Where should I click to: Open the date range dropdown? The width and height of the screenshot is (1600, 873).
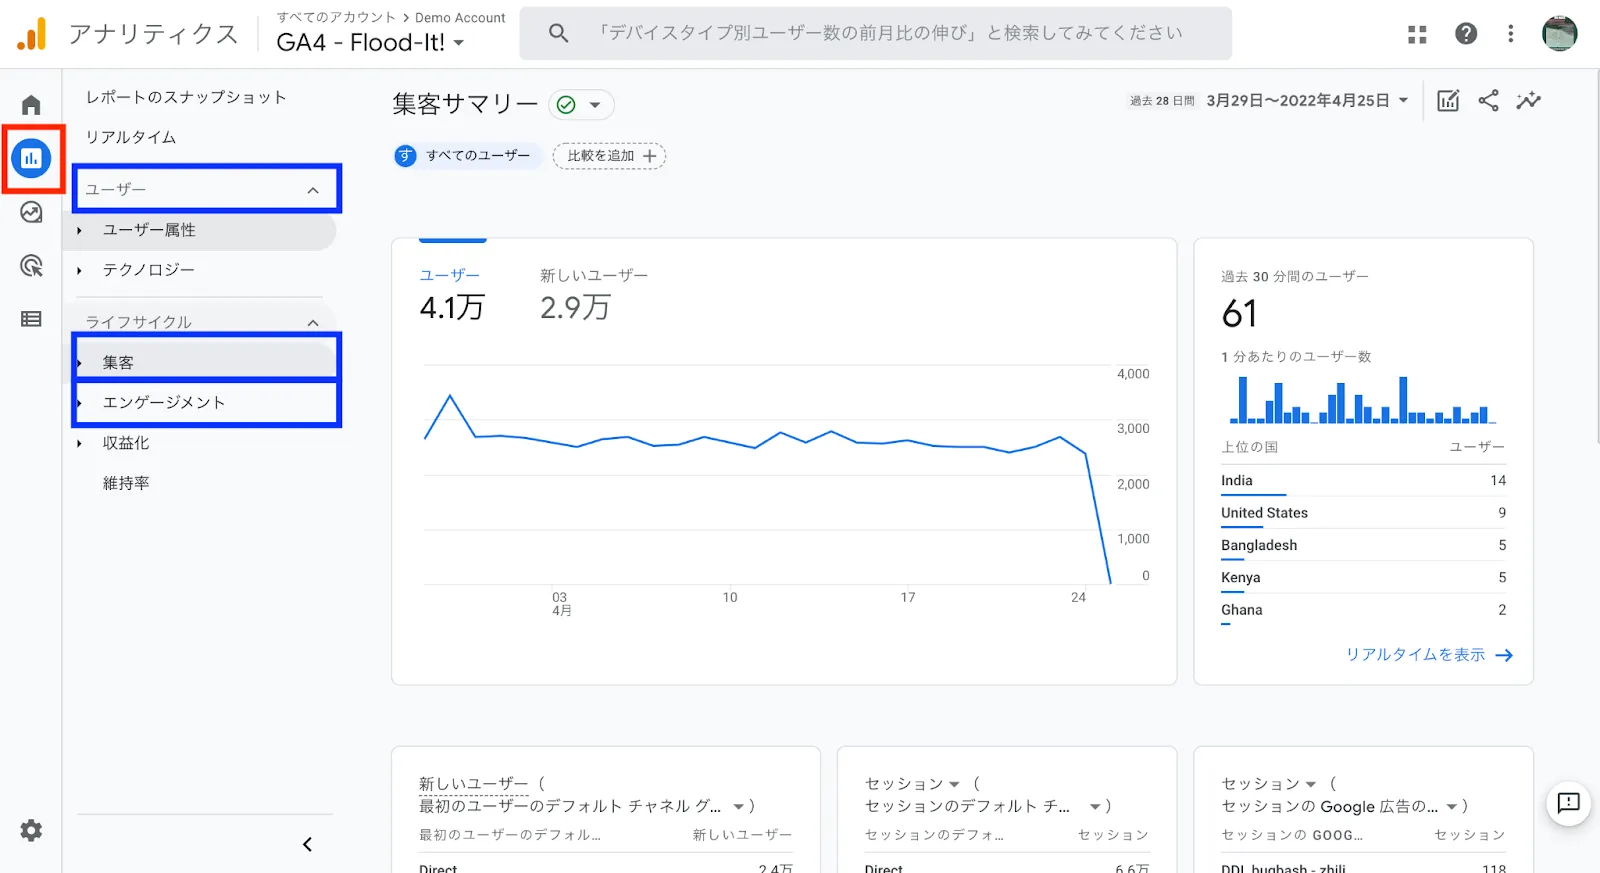(x=1308, y=100)
